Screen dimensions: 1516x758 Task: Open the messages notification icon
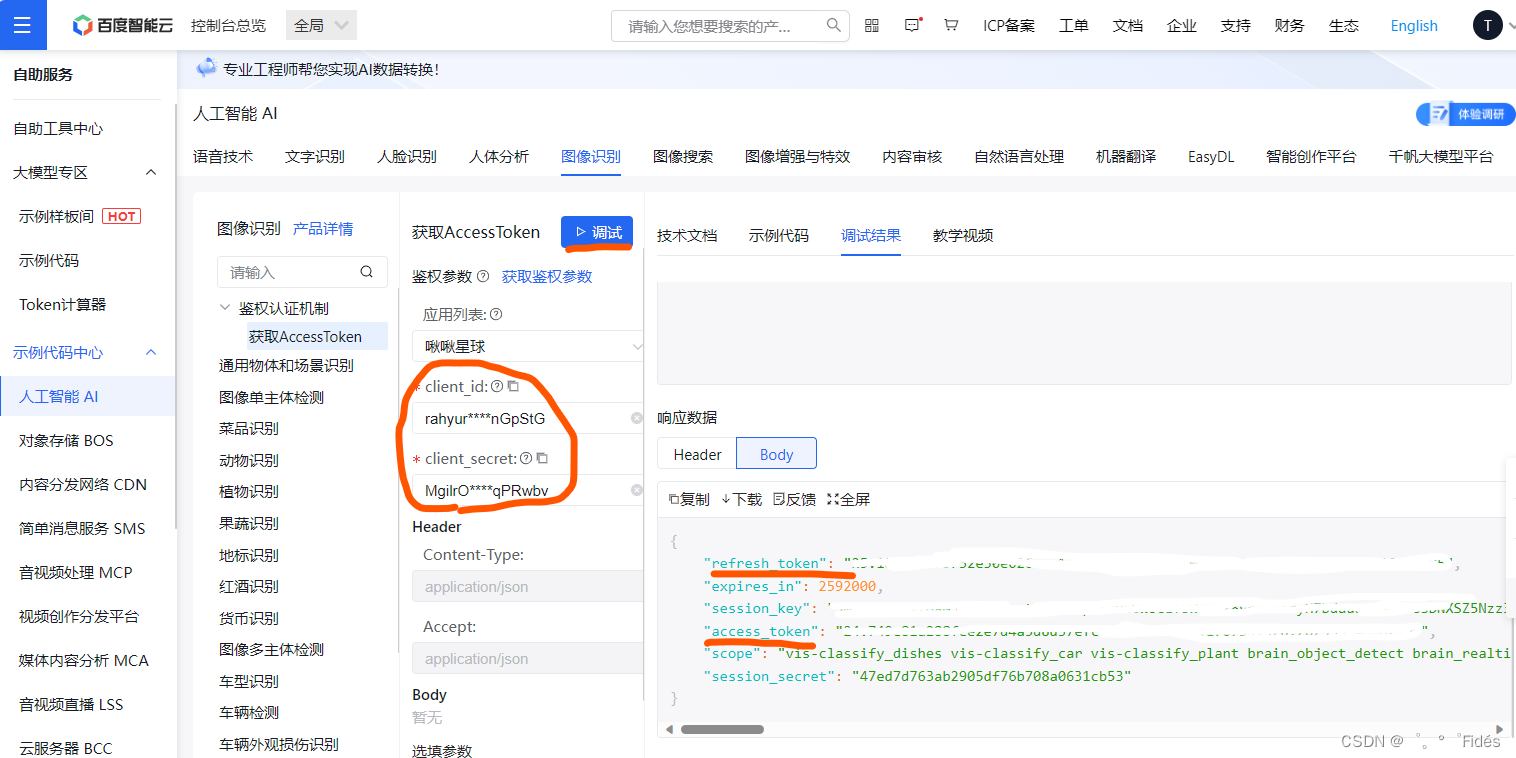pos(912,26)
